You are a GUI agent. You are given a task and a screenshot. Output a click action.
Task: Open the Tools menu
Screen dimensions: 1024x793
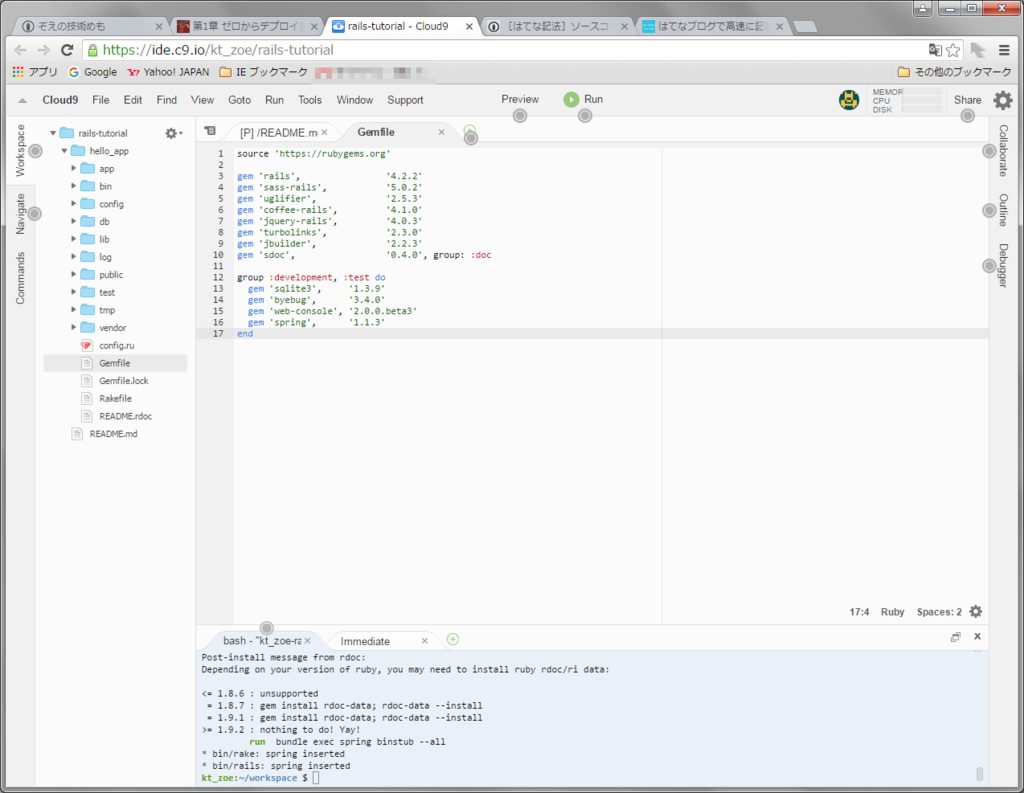tap(310, 100)
